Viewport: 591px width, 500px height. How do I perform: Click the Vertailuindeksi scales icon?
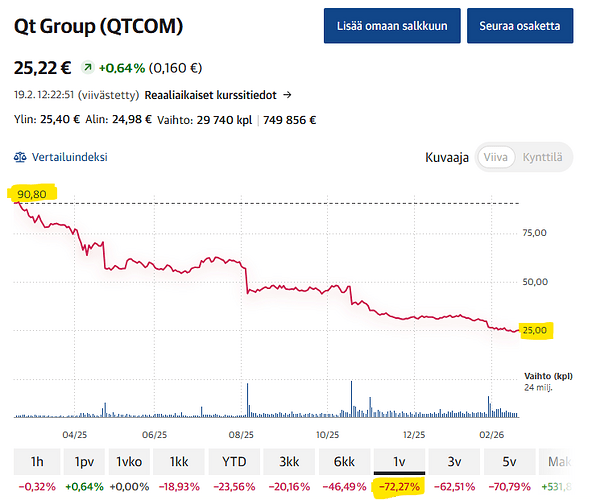(x=20, y=157)
